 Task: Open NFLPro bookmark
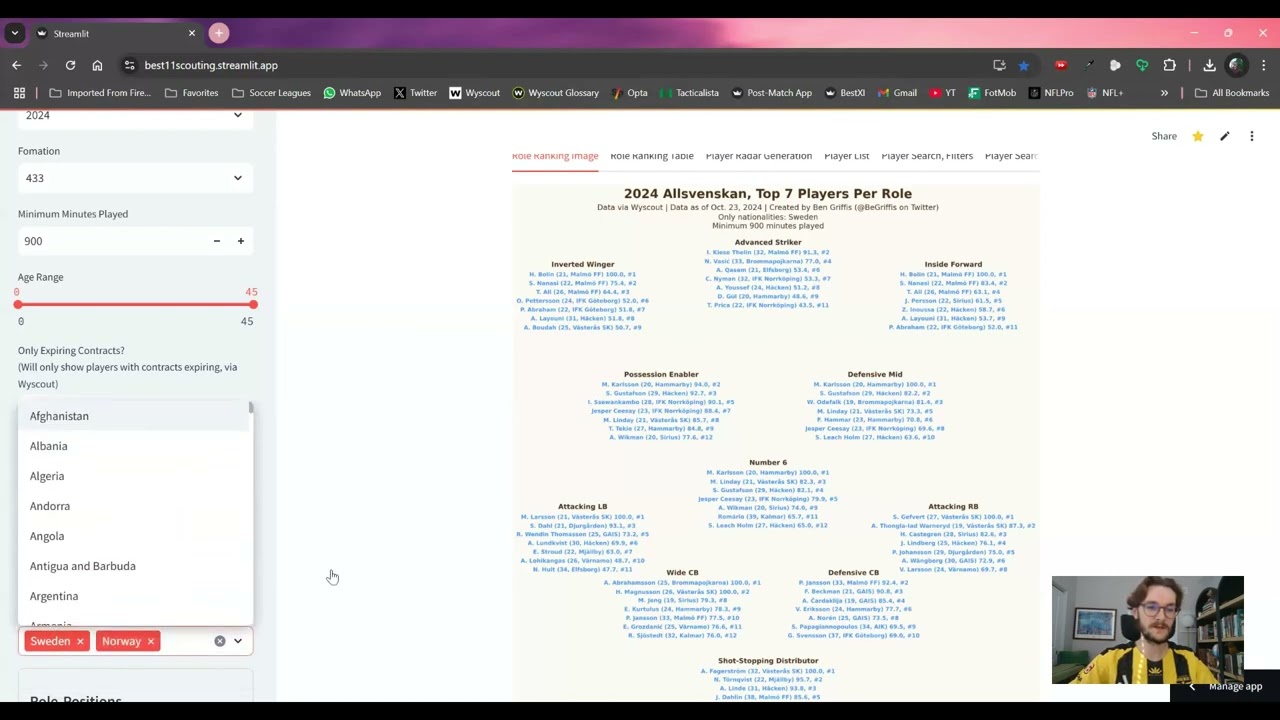[x=1050, y=93]
